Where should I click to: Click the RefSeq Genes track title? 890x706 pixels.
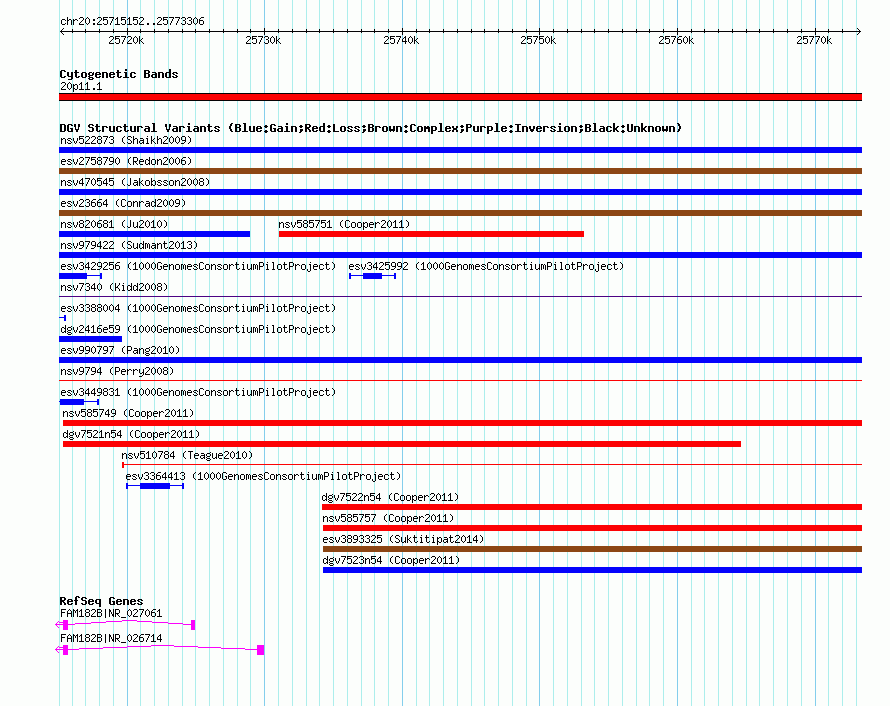101,601
